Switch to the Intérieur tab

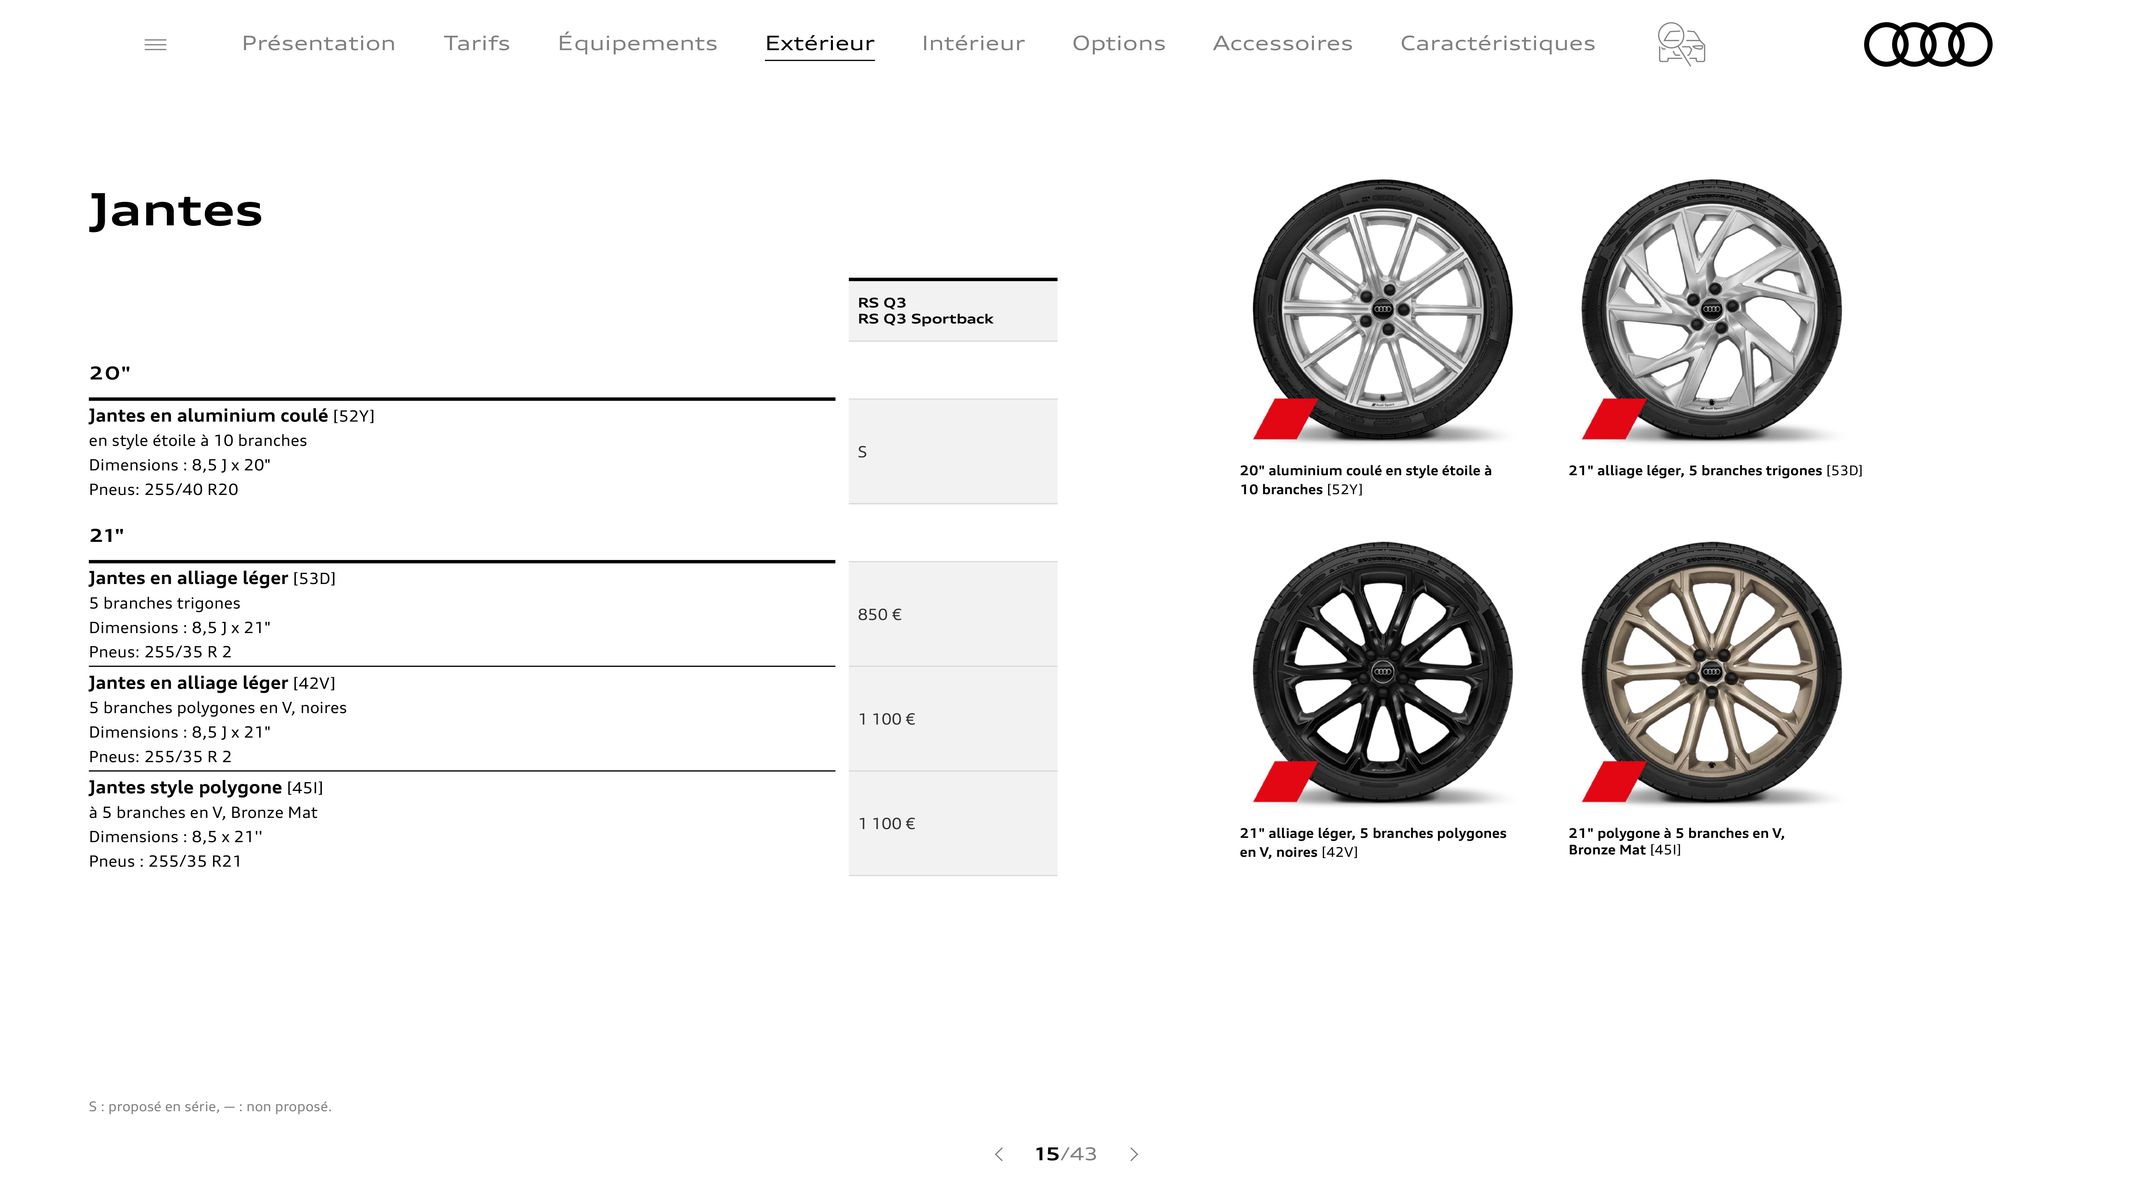(973, 43)
